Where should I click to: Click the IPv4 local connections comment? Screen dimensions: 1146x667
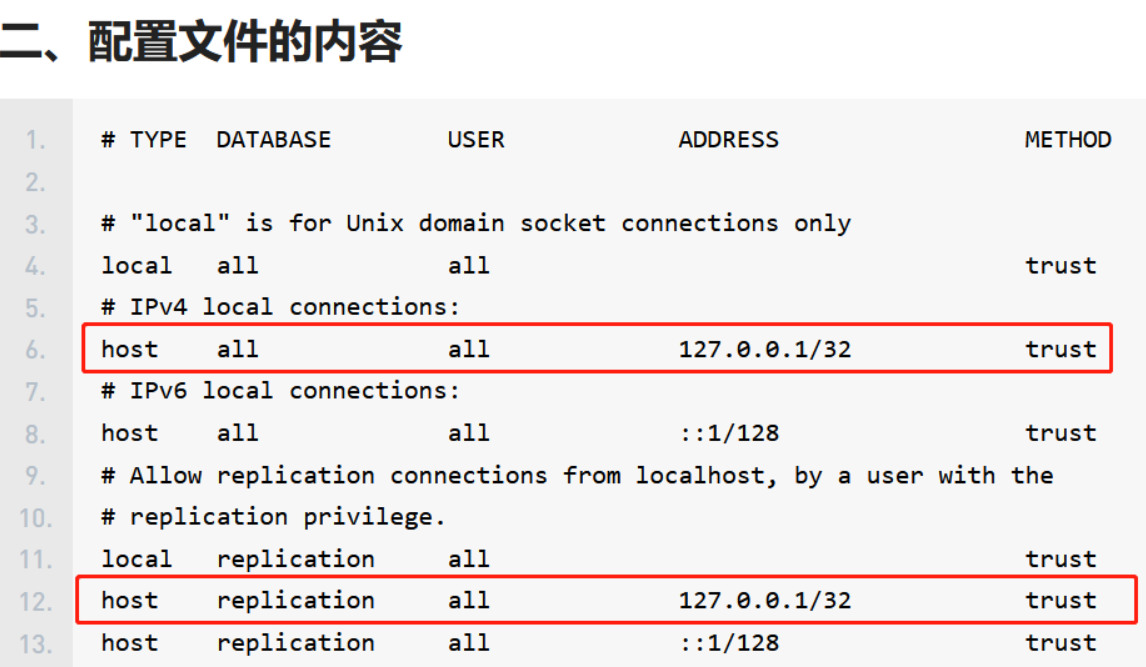(281, 307)
